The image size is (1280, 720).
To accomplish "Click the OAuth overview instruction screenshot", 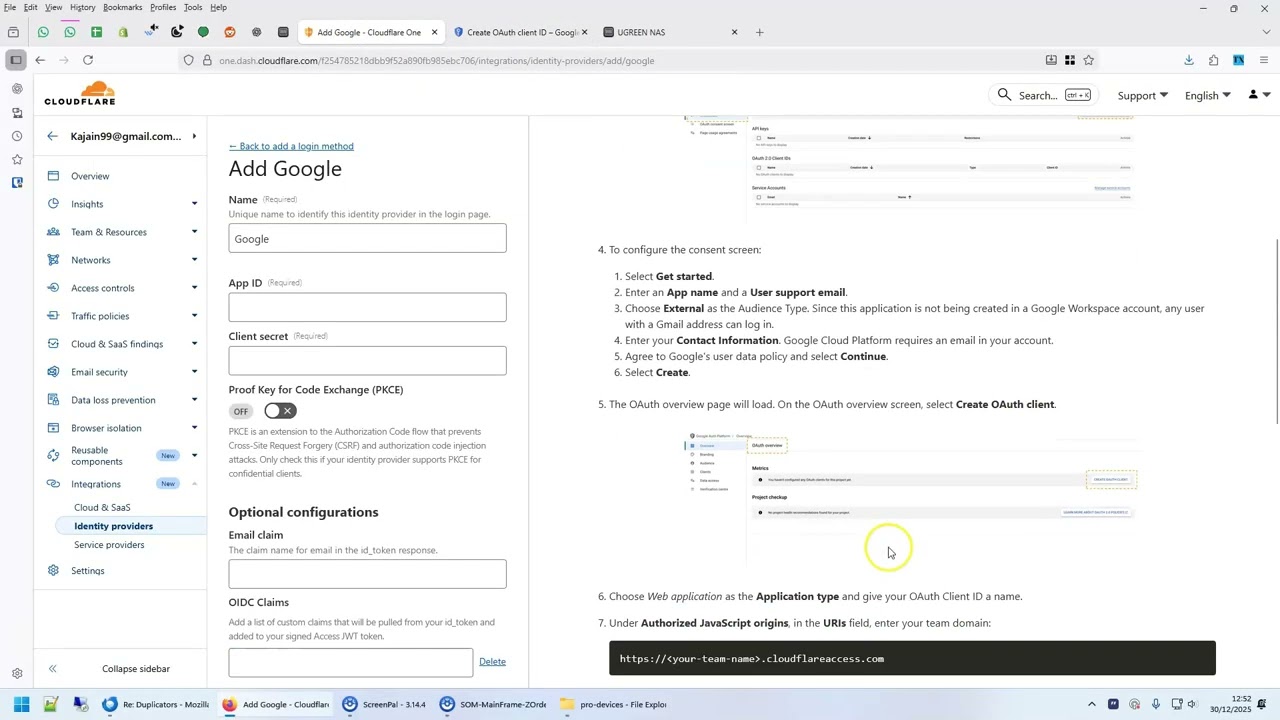I will tap(912, 498).
